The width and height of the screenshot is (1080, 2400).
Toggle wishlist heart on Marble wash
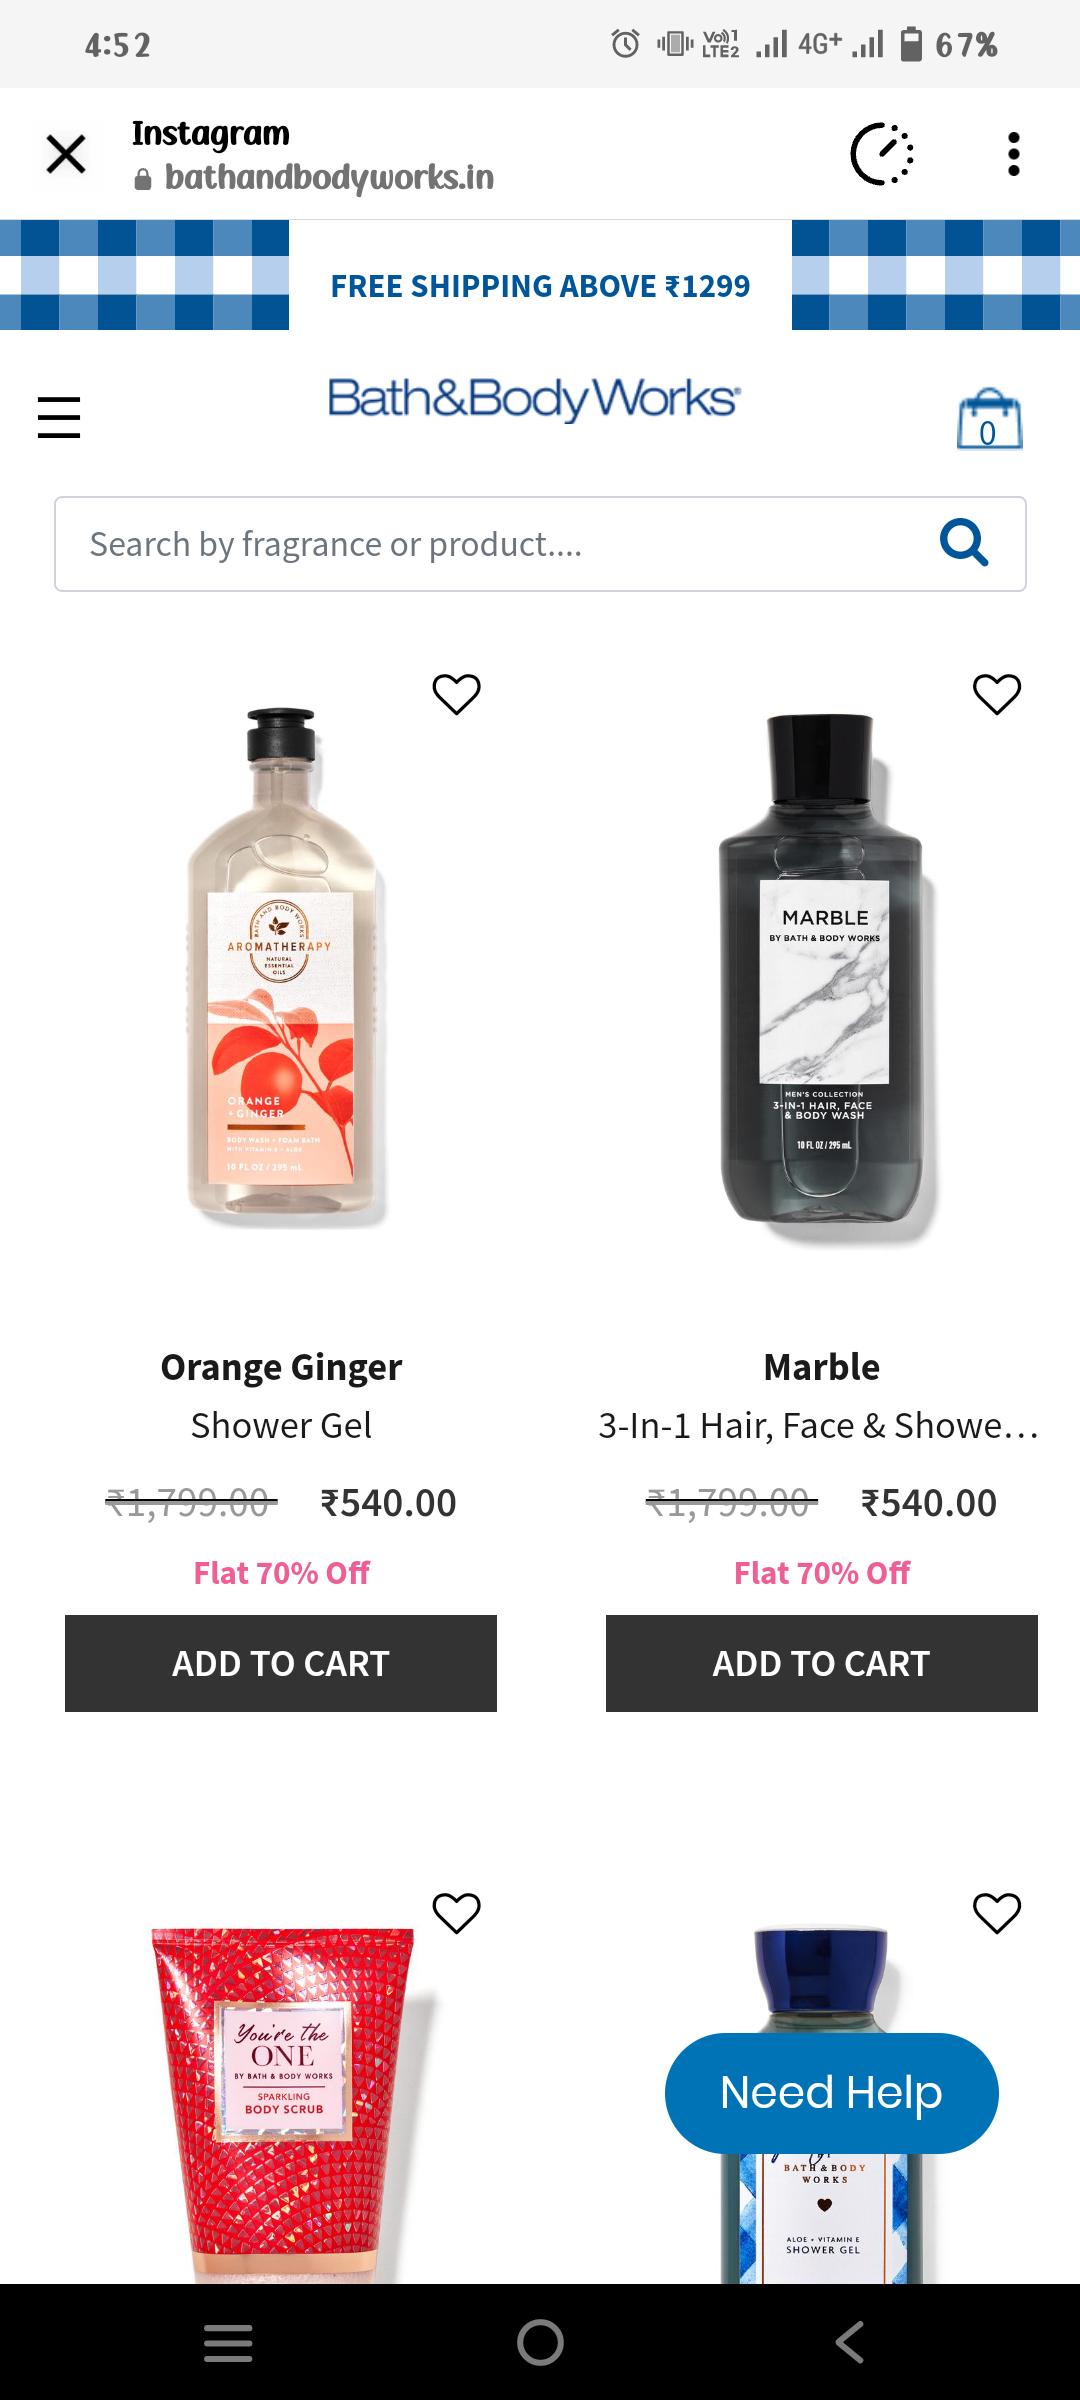[996, 692]
